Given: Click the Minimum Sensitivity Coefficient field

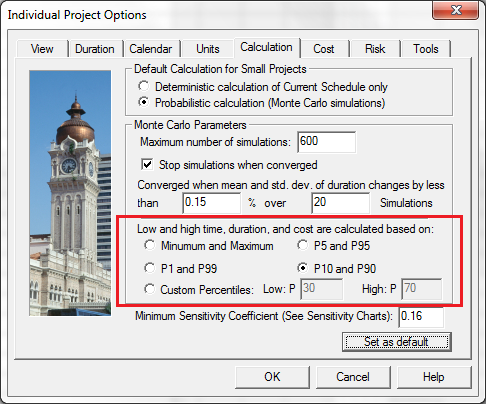Looking at the screenshot, I should tap(421, 317).
